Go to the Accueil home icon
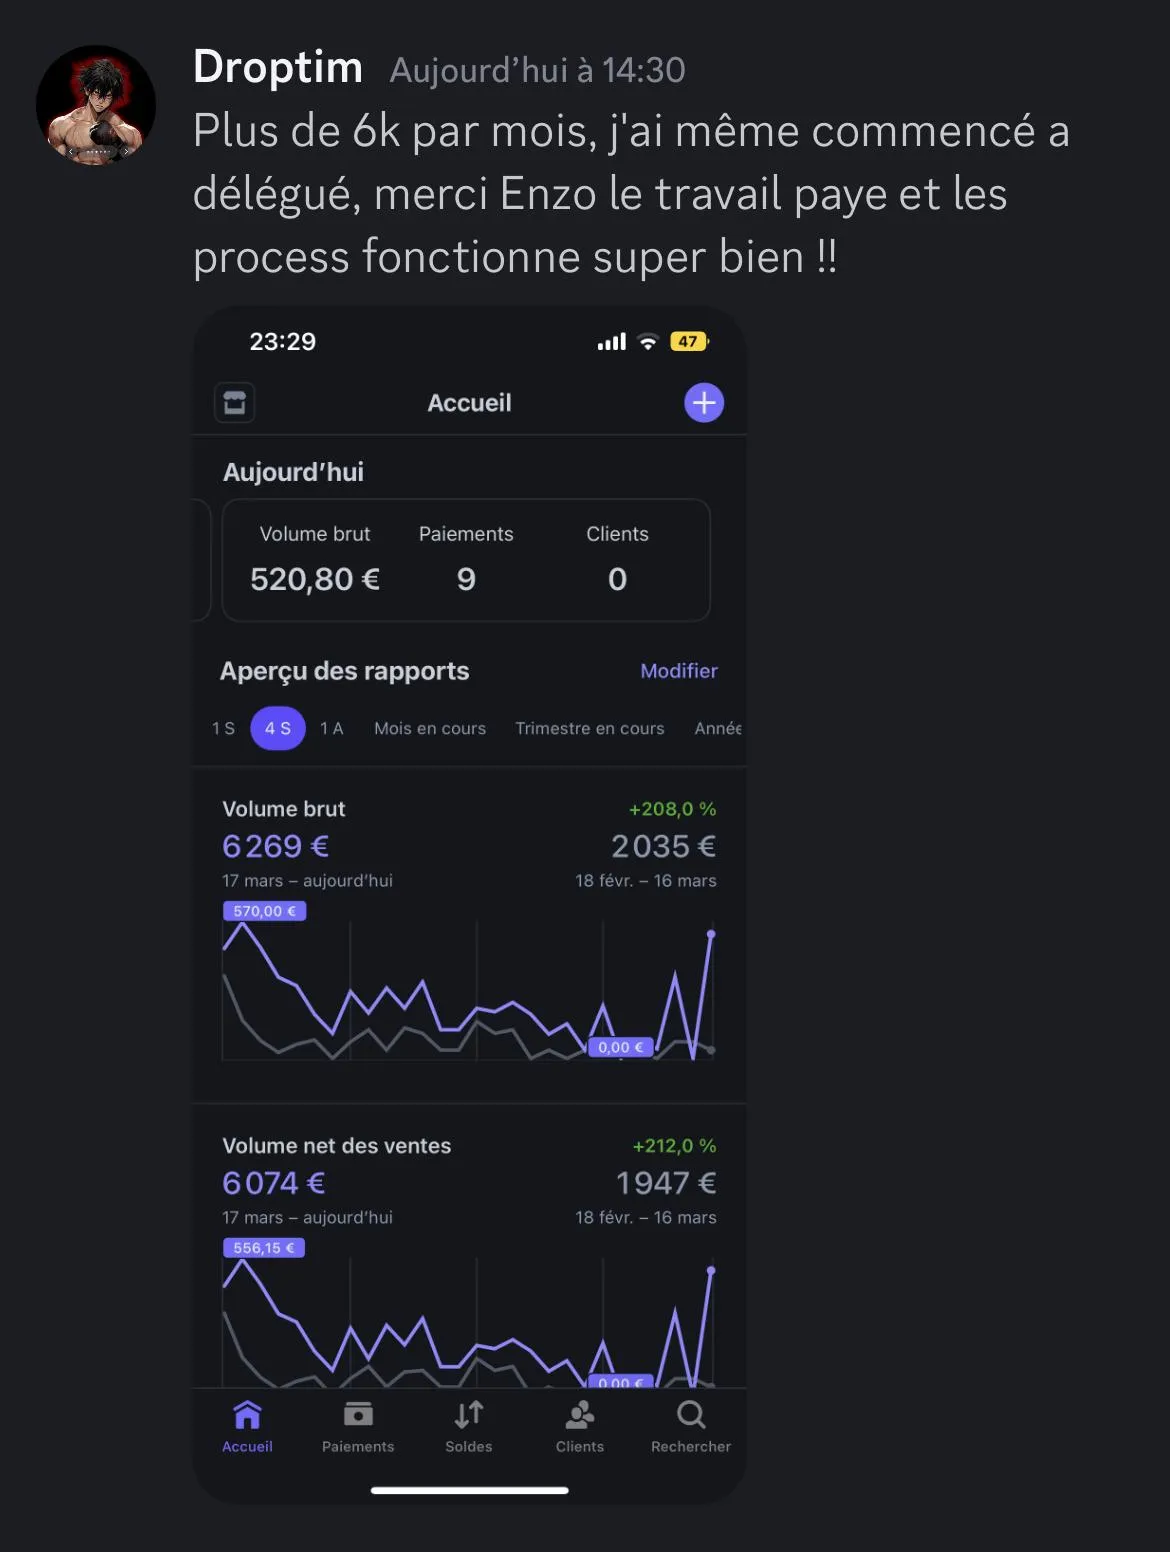The image size is (1170, 1552). pos(247,1415)
